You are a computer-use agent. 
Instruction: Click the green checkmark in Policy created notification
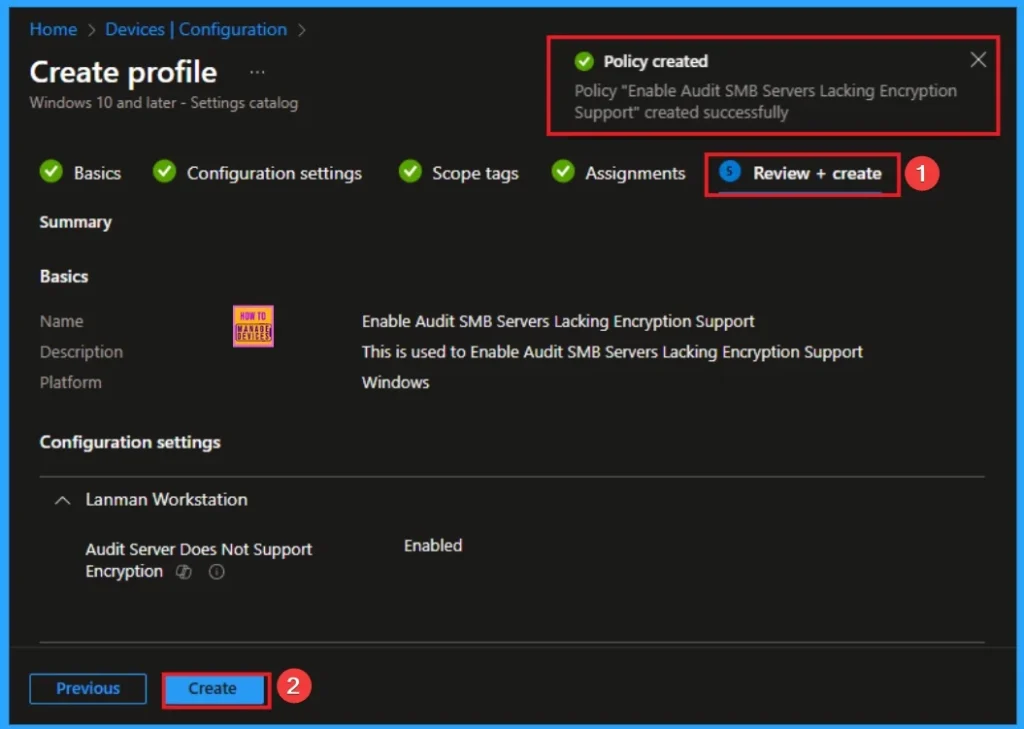click(584, 62)
